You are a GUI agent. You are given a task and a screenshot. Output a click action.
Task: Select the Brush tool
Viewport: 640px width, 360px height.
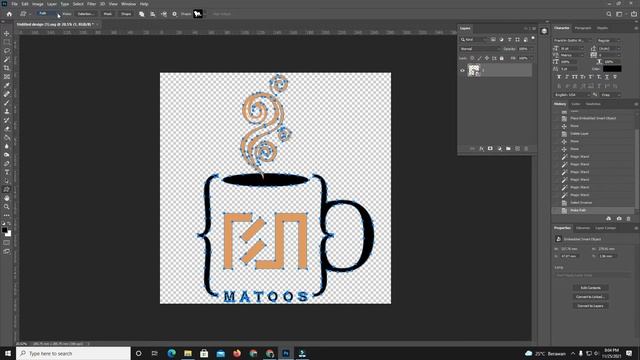[x=7, y=103]
